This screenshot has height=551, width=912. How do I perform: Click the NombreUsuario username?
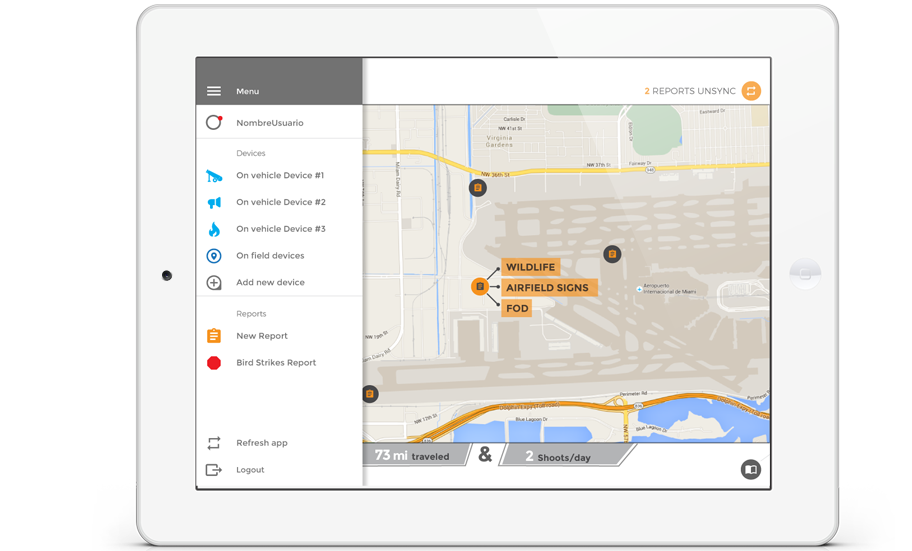tap(270, 123)
